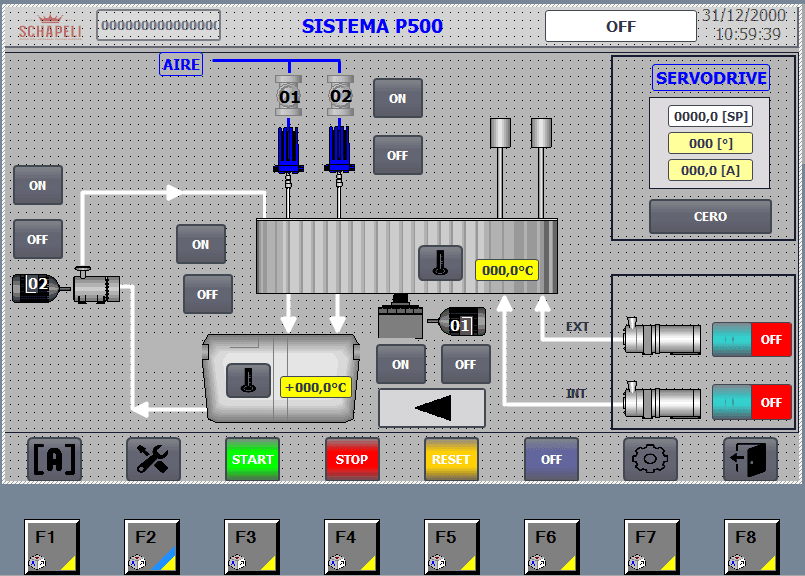Click the yellow RESET button

click(451, 459)
